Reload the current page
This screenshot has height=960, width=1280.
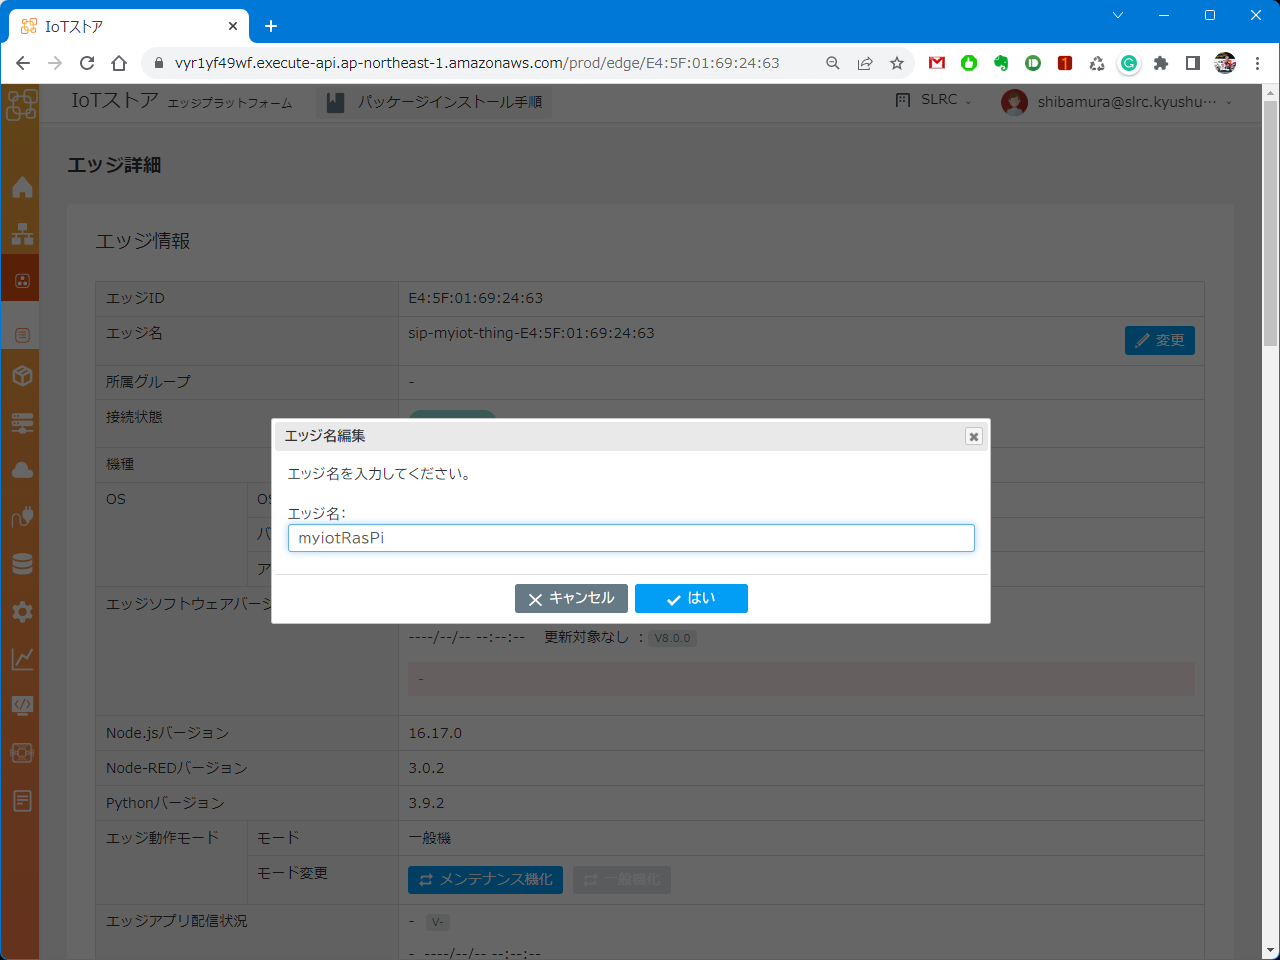coord(87,63)
